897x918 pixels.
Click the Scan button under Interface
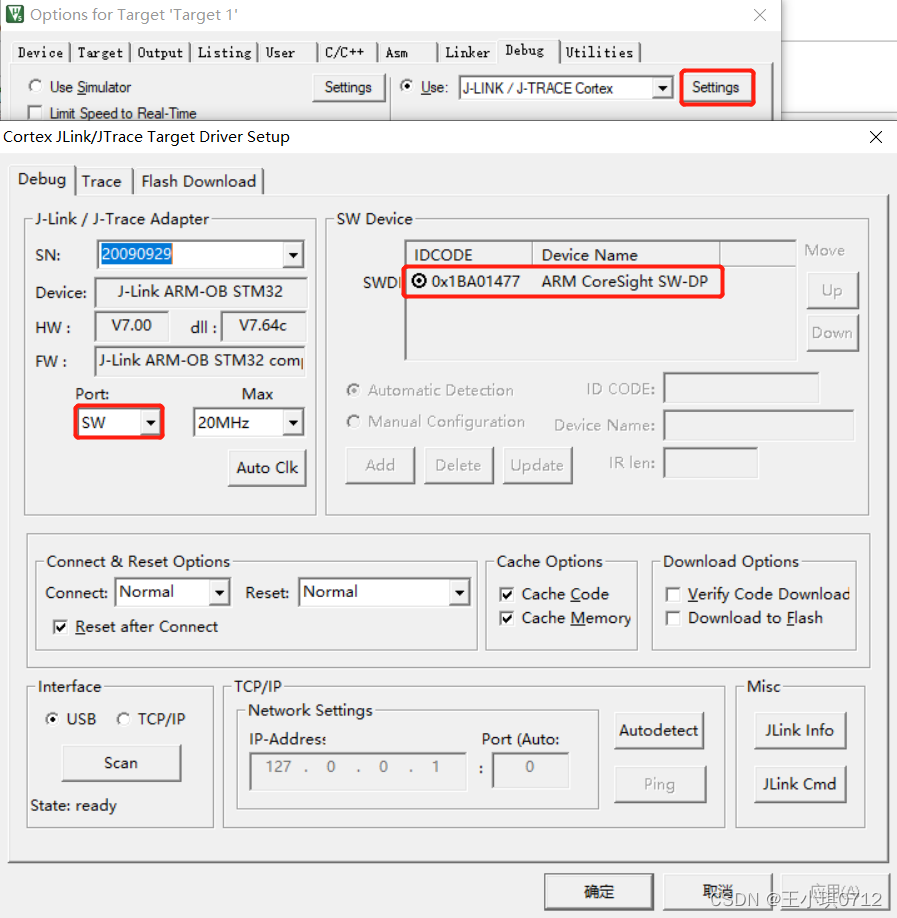click(121, 763)
